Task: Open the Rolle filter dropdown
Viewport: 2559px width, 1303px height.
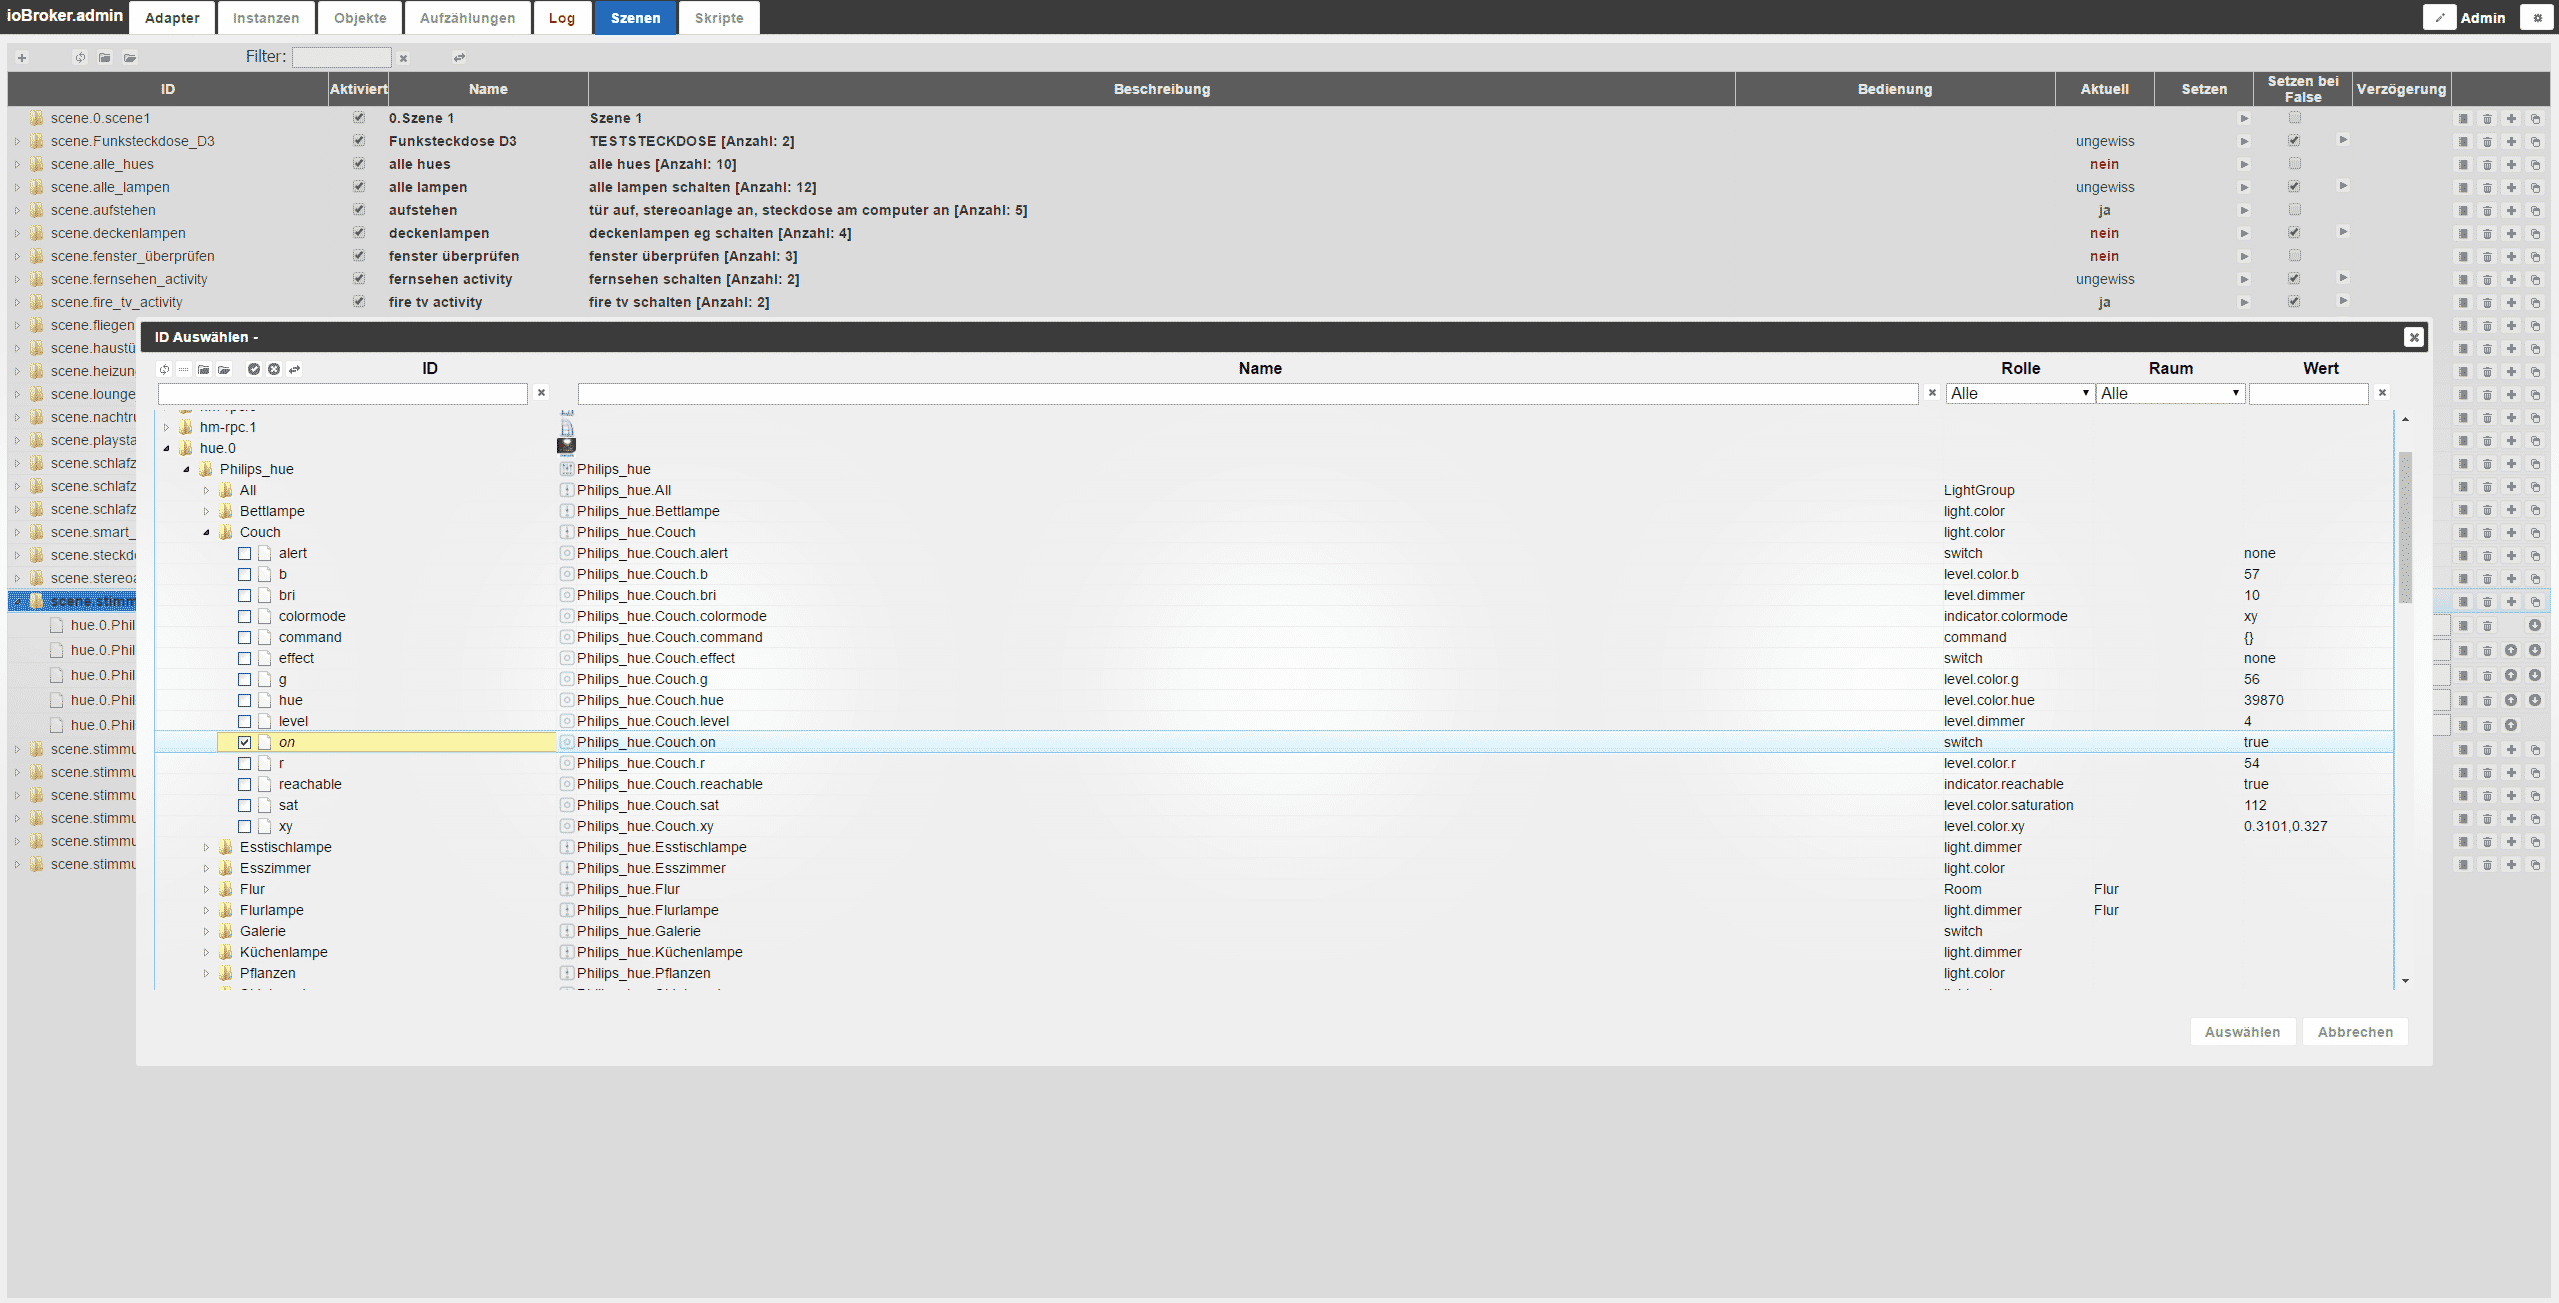Action: (2019, 393)
